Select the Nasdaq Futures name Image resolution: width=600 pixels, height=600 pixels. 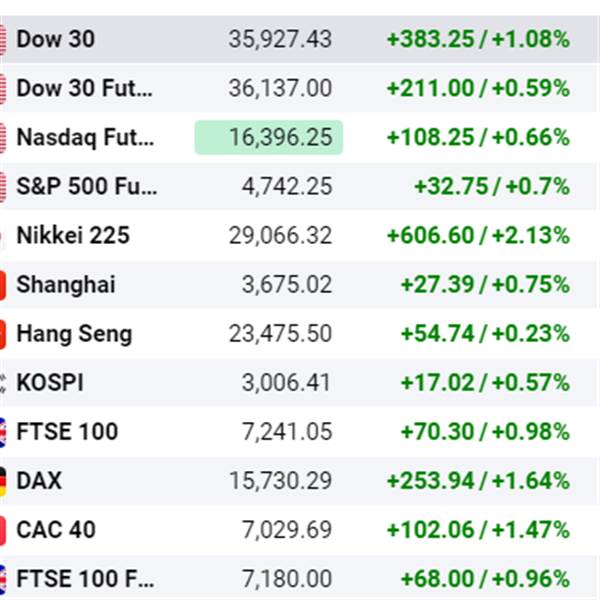pos(86,138)
